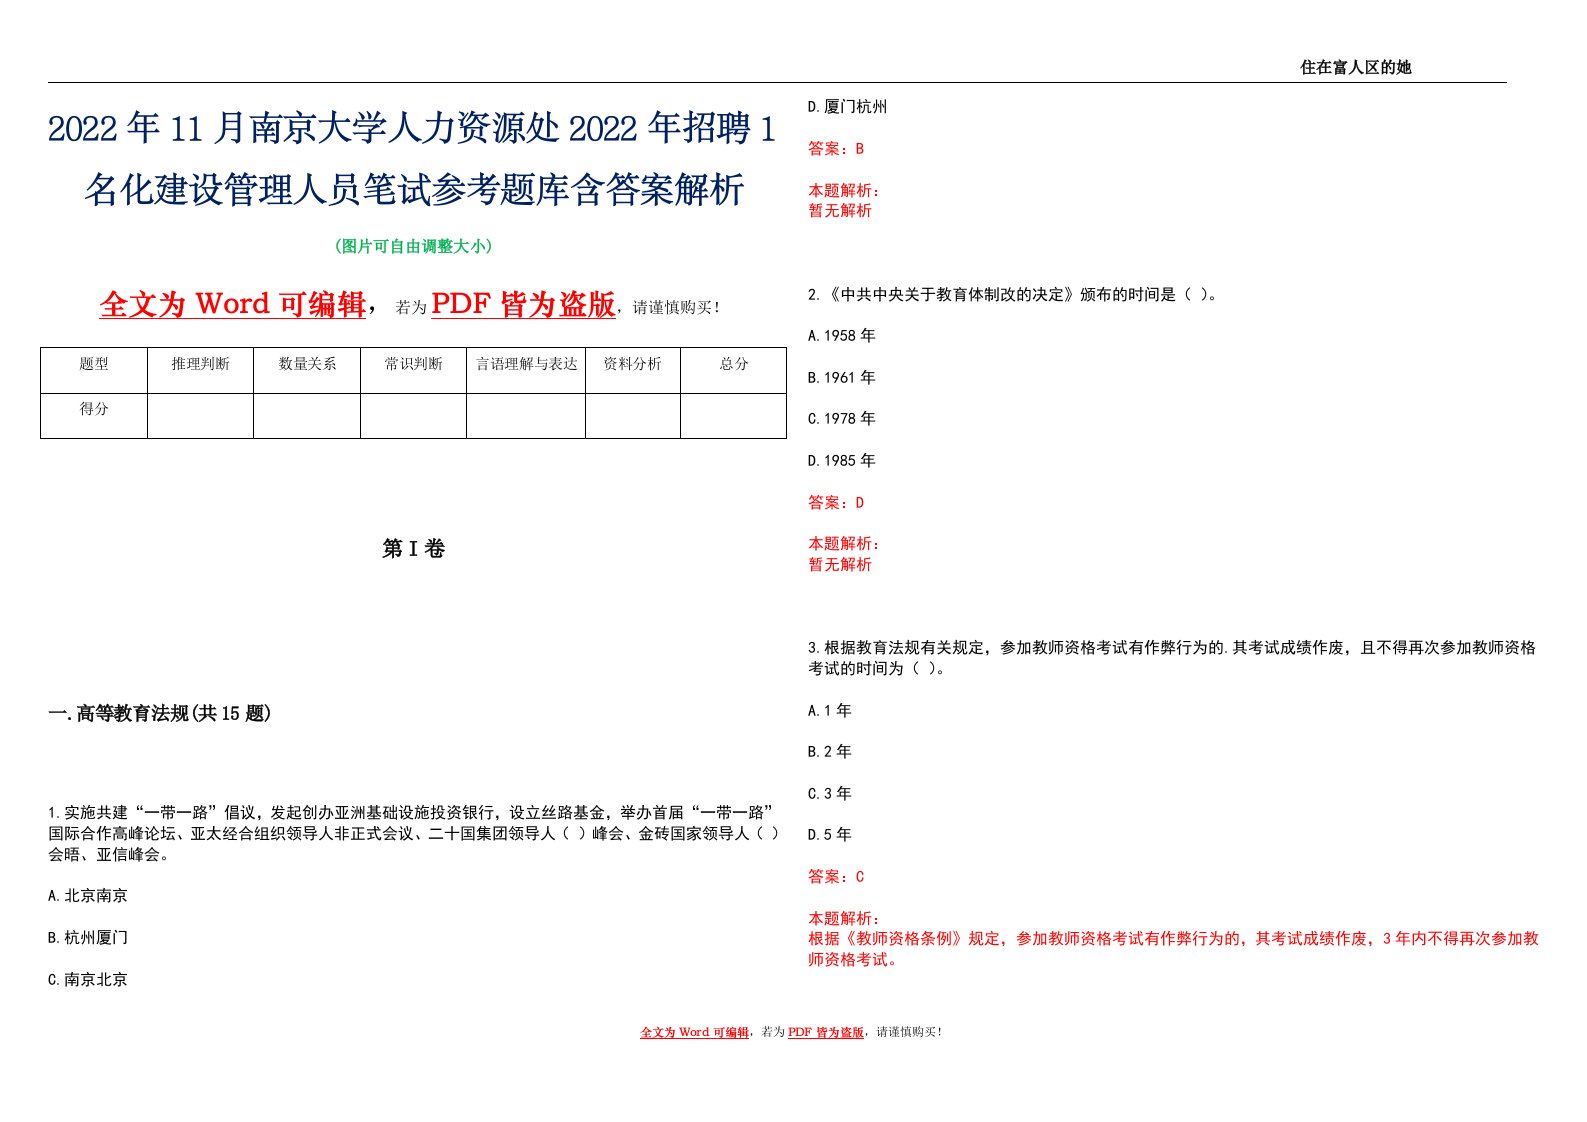Select option C.1978年
The image size is (1587, 1122).
point(841,419)
